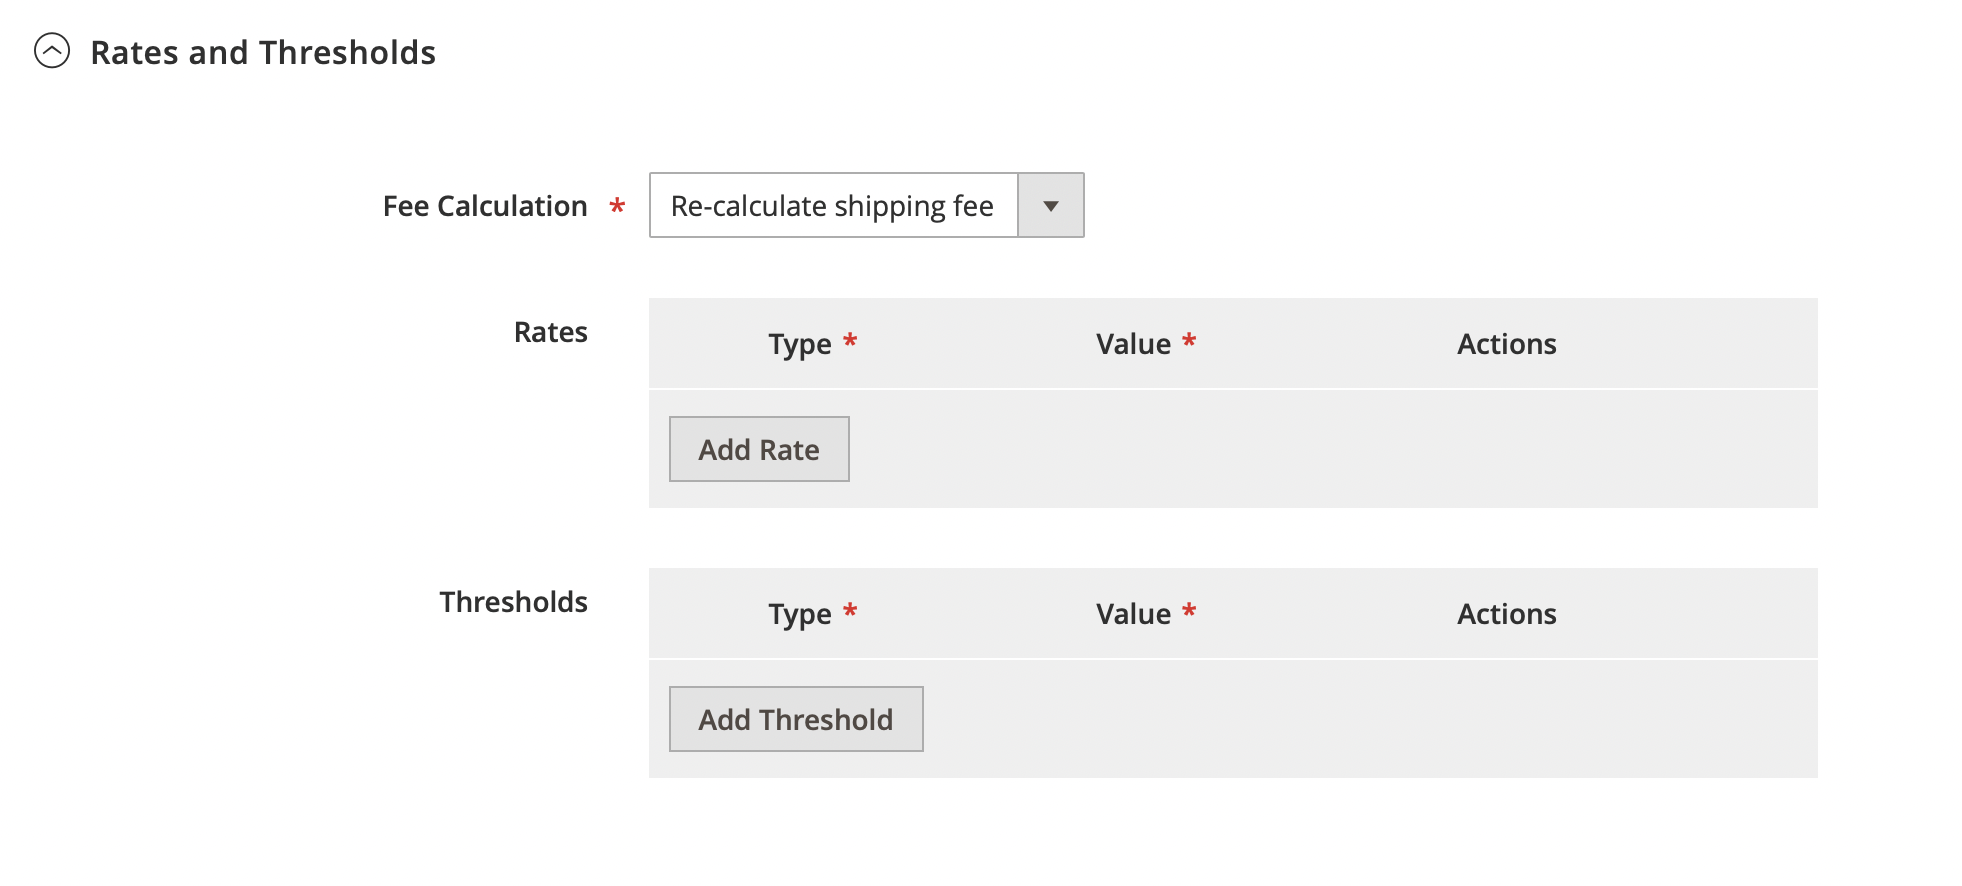This screenshot has width=1962, height=886.
Task: Click required asterisk next to Thresholds Value
Action: 1189,611
